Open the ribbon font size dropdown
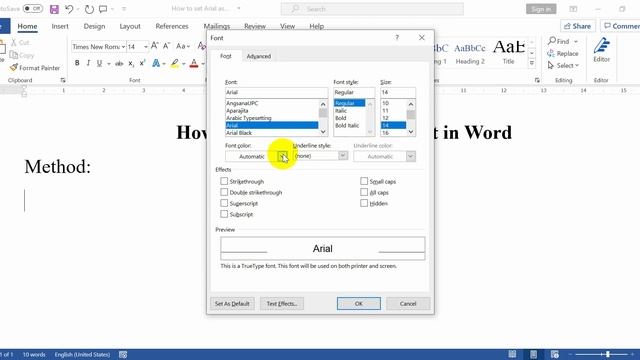The image size is (640, 360). point(145,47)
